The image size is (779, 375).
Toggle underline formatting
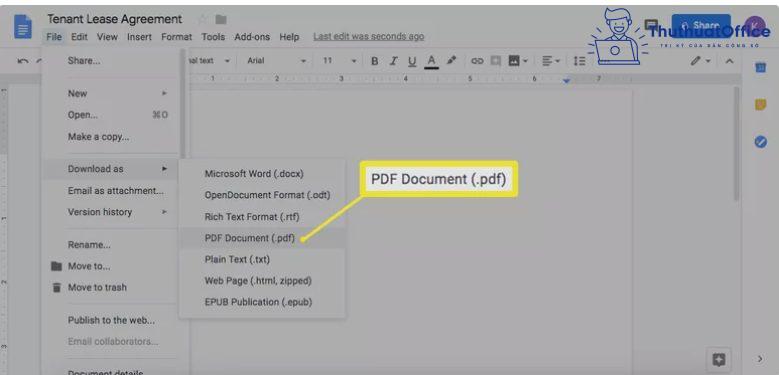pos(412,61)
